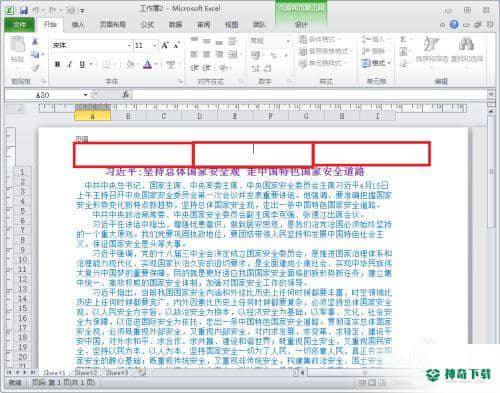The height and width of the screenshot is (393, 500).
Task: Click the Save icon in quick access toolbar
Action: [x=24, y=10]
